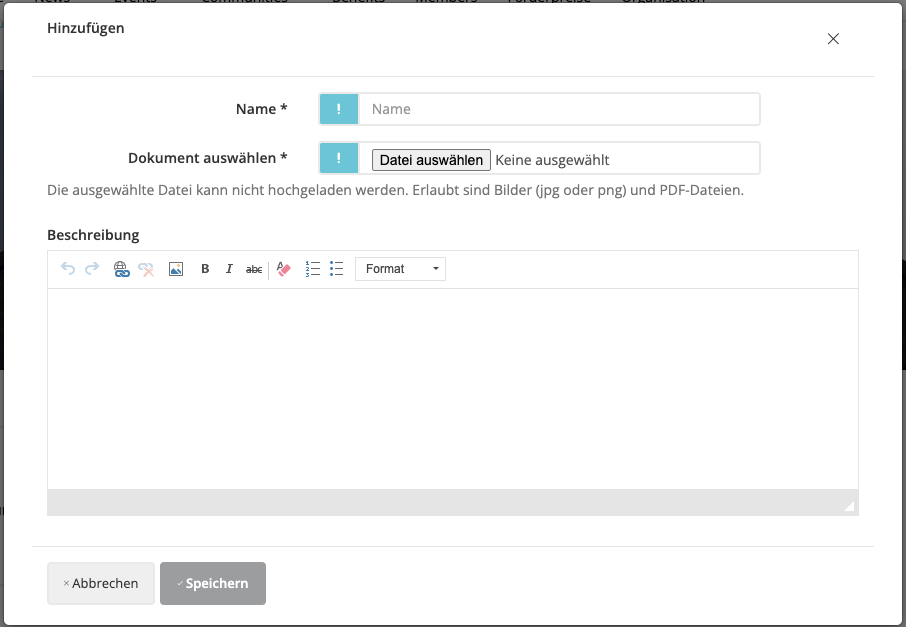The image size is (906, 627).
Task: Apply strikethrough to the description text
Action: click(254, 269)
